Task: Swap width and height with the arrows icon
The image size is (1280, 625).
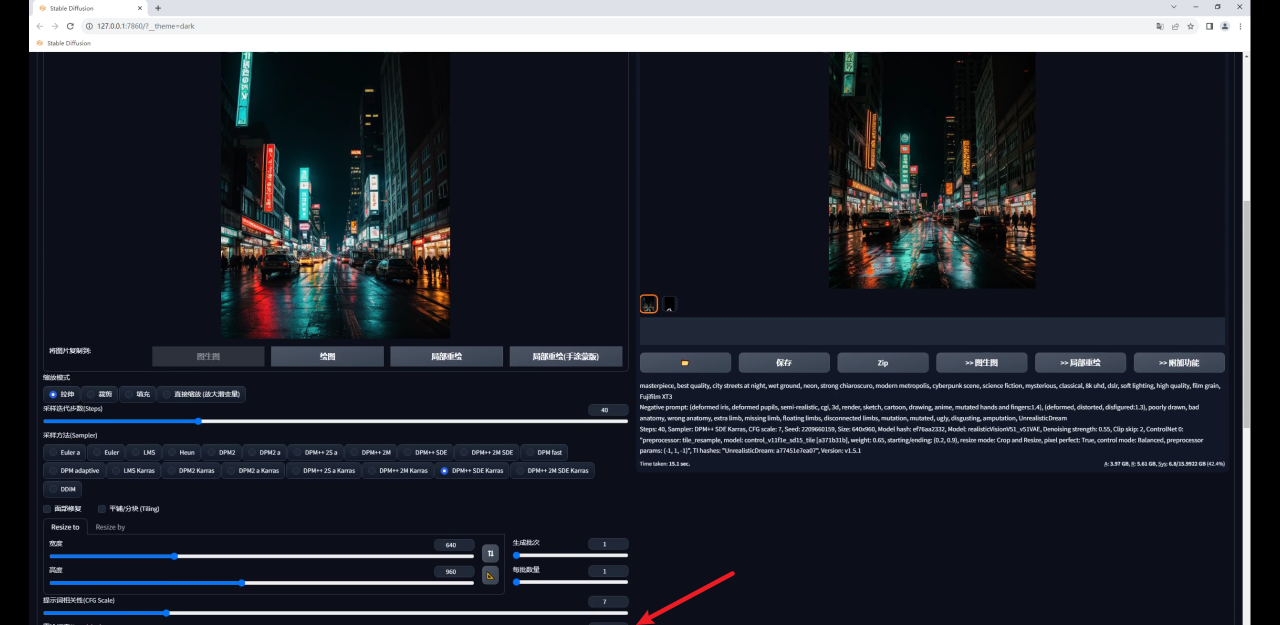Action: (x=490, y=553)
